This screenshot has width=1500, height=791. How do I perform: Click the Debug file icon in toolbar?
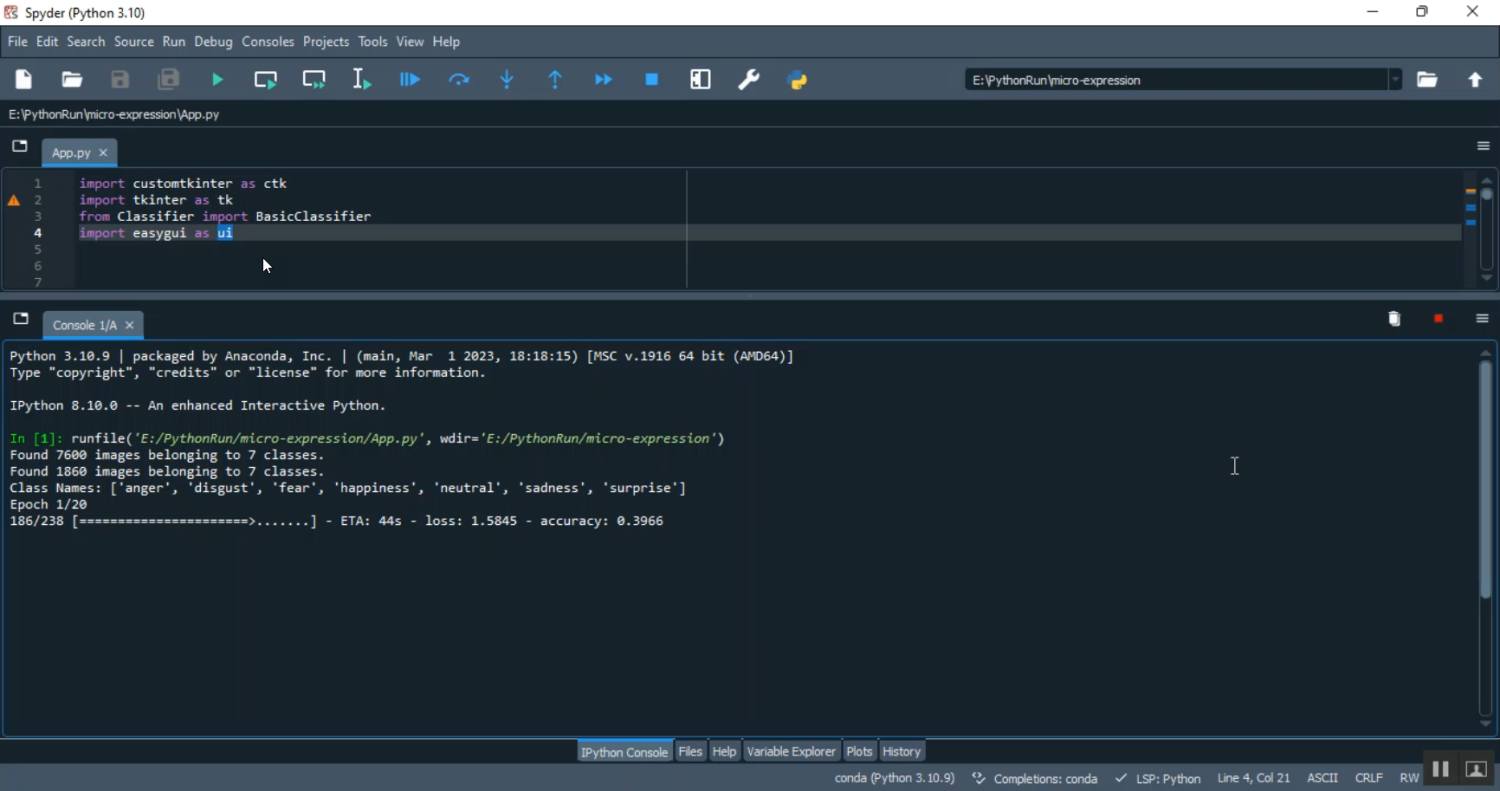pyautogui.click(x=410, y=80)
